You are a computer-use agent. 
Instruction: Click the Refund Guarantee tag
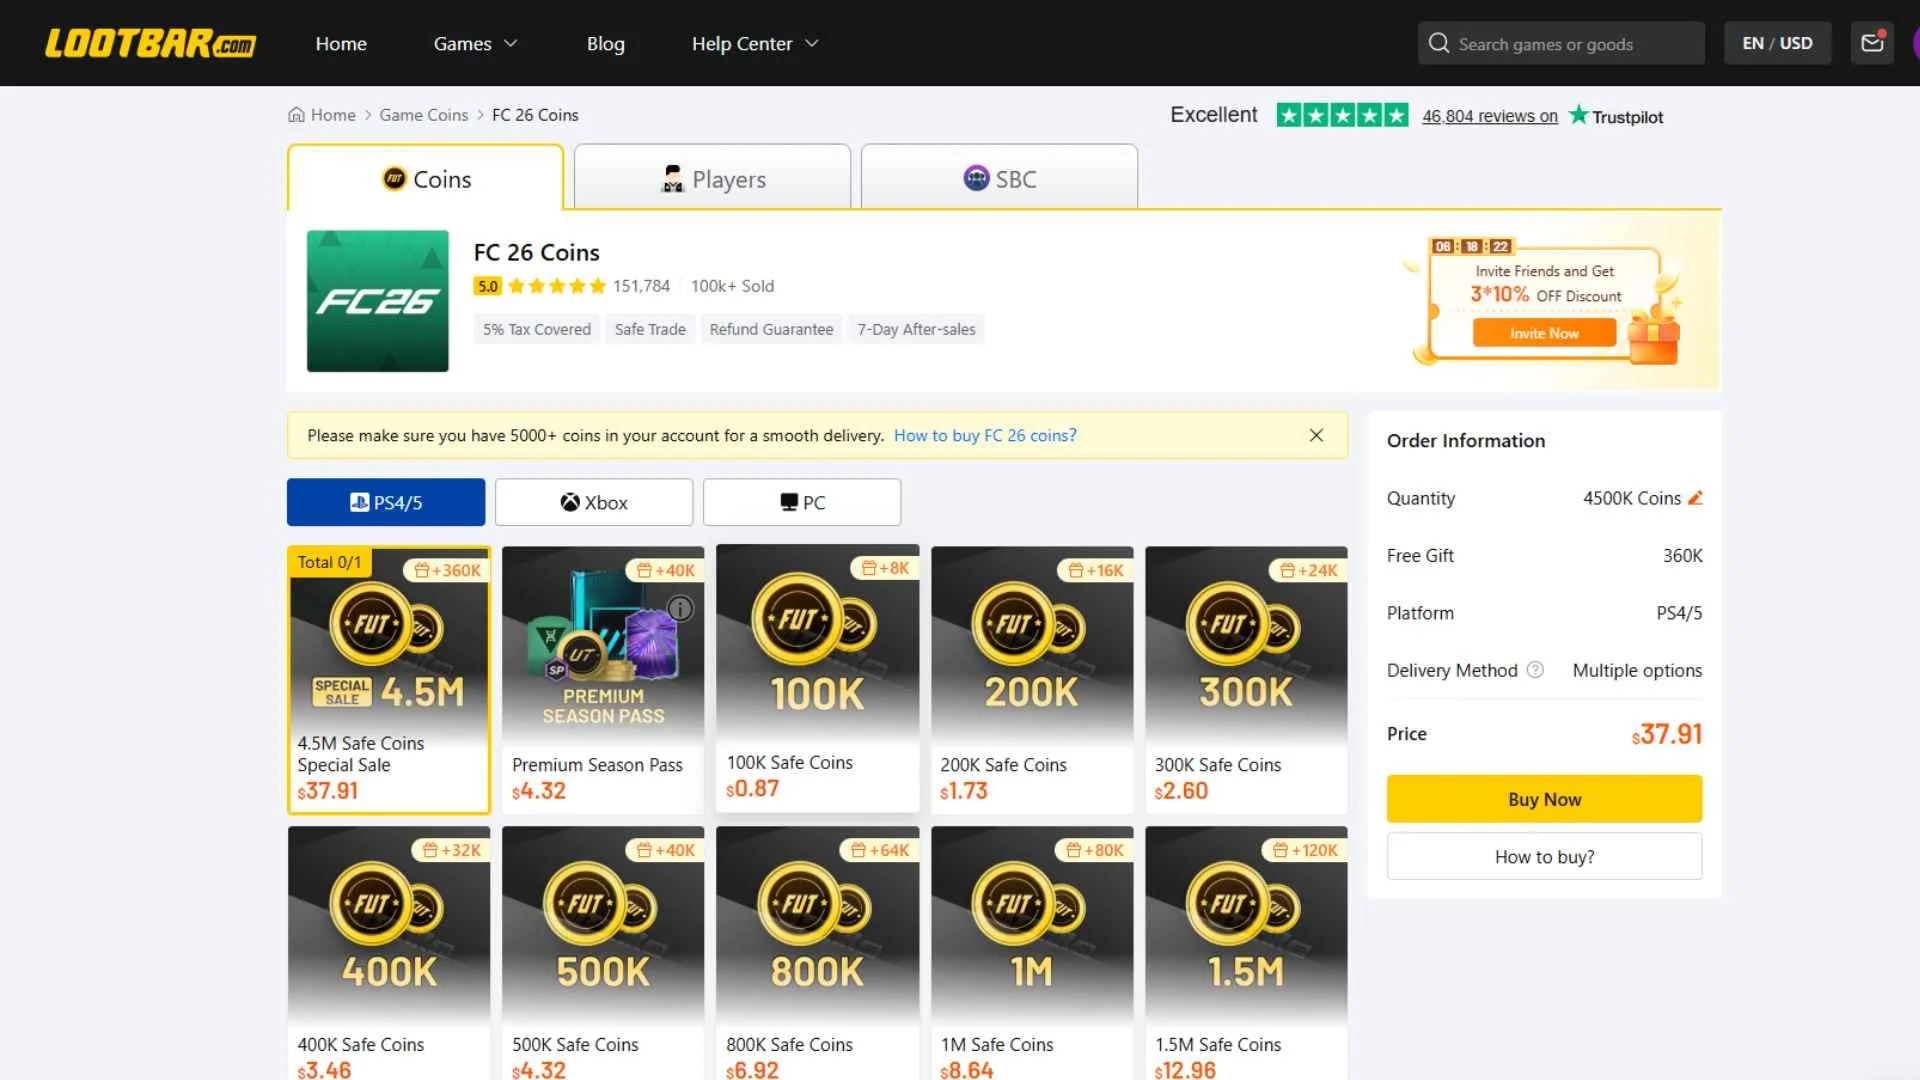pyautogui.click(x=771, y=329)
